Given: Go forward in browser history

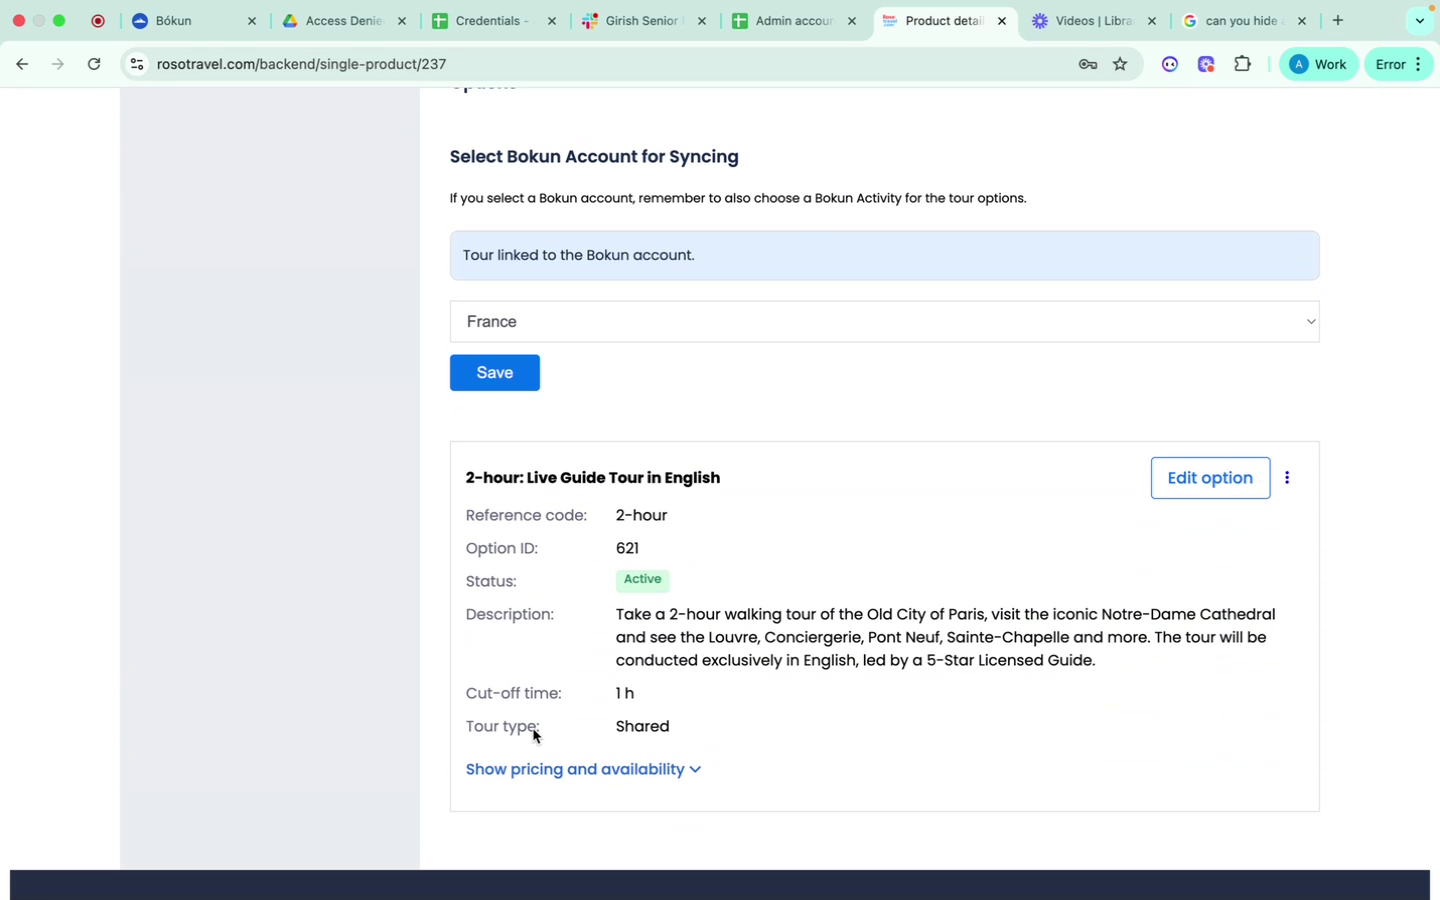Looking at the screenshot, I should point(58,64).
